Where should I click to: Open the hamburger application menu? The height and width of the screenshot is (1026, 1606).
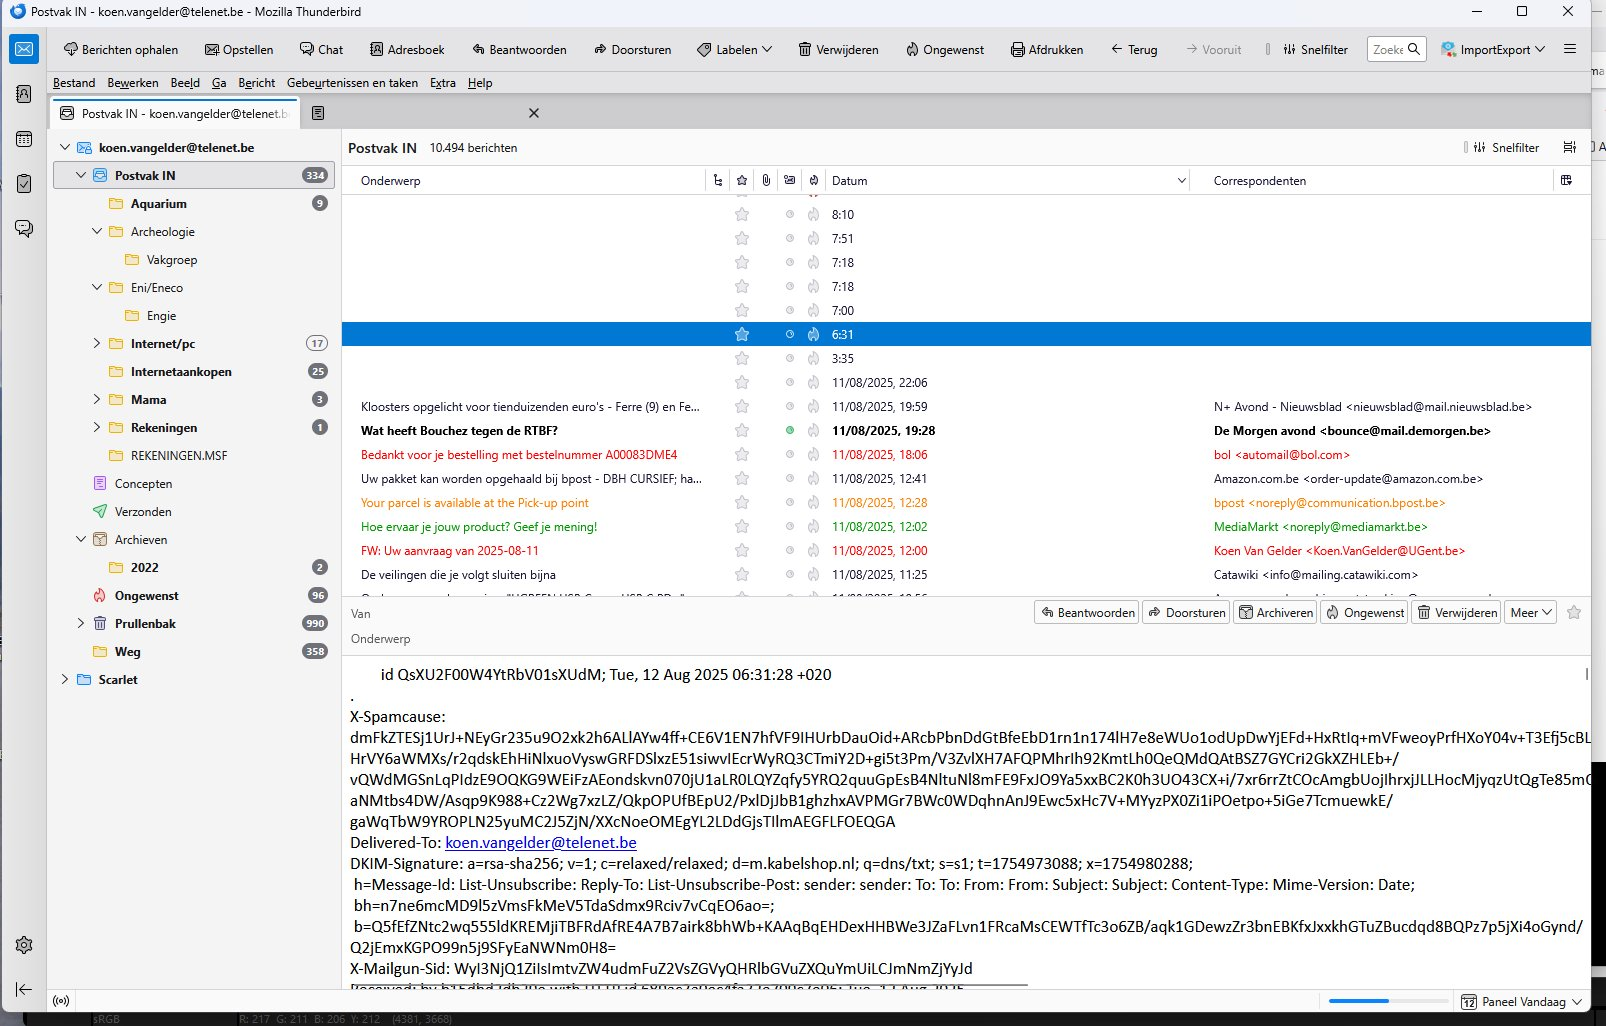(1570, 49)
